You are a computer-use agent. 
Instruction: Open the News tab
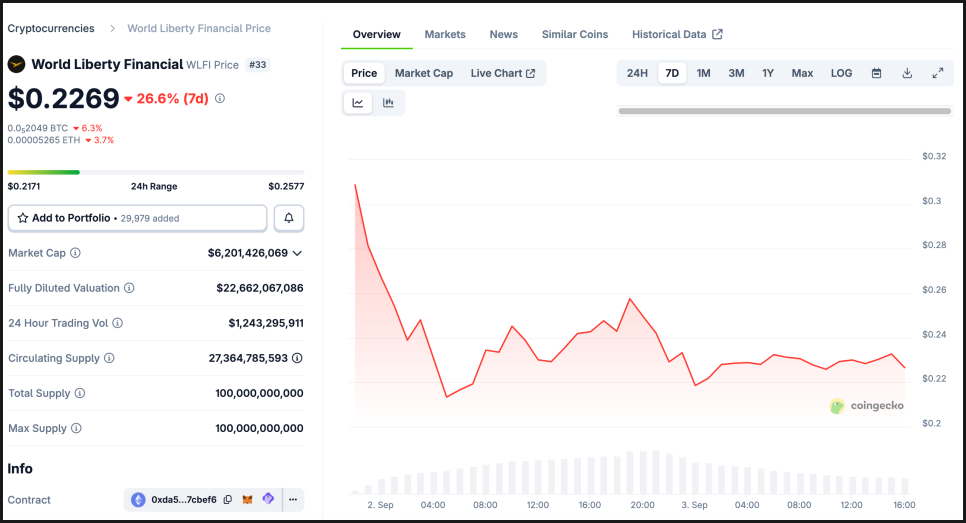pos(503,34)
